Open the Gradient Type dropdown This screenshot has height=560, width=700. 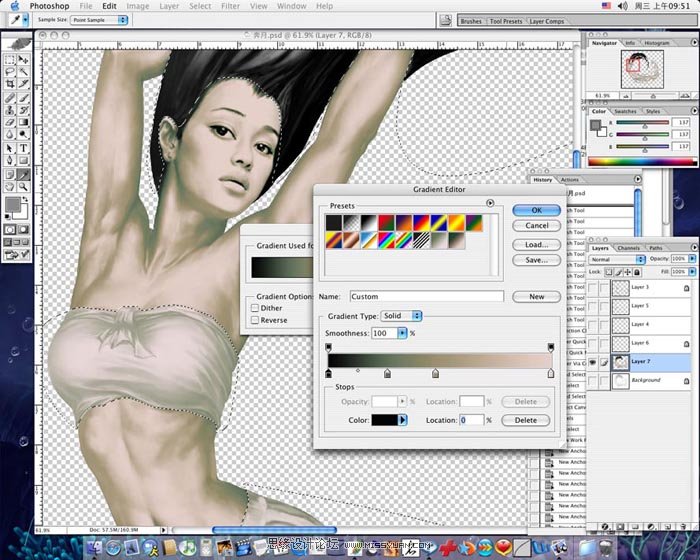tap(401, 316)
